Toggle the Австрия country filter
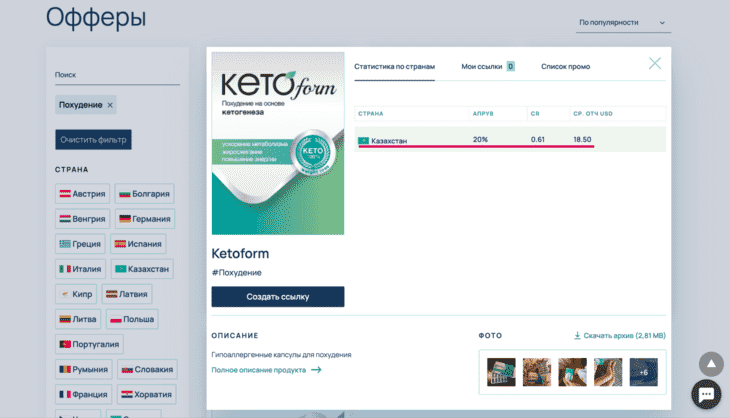Viewport: 730px width, 418px height. [x=82, y=194]
